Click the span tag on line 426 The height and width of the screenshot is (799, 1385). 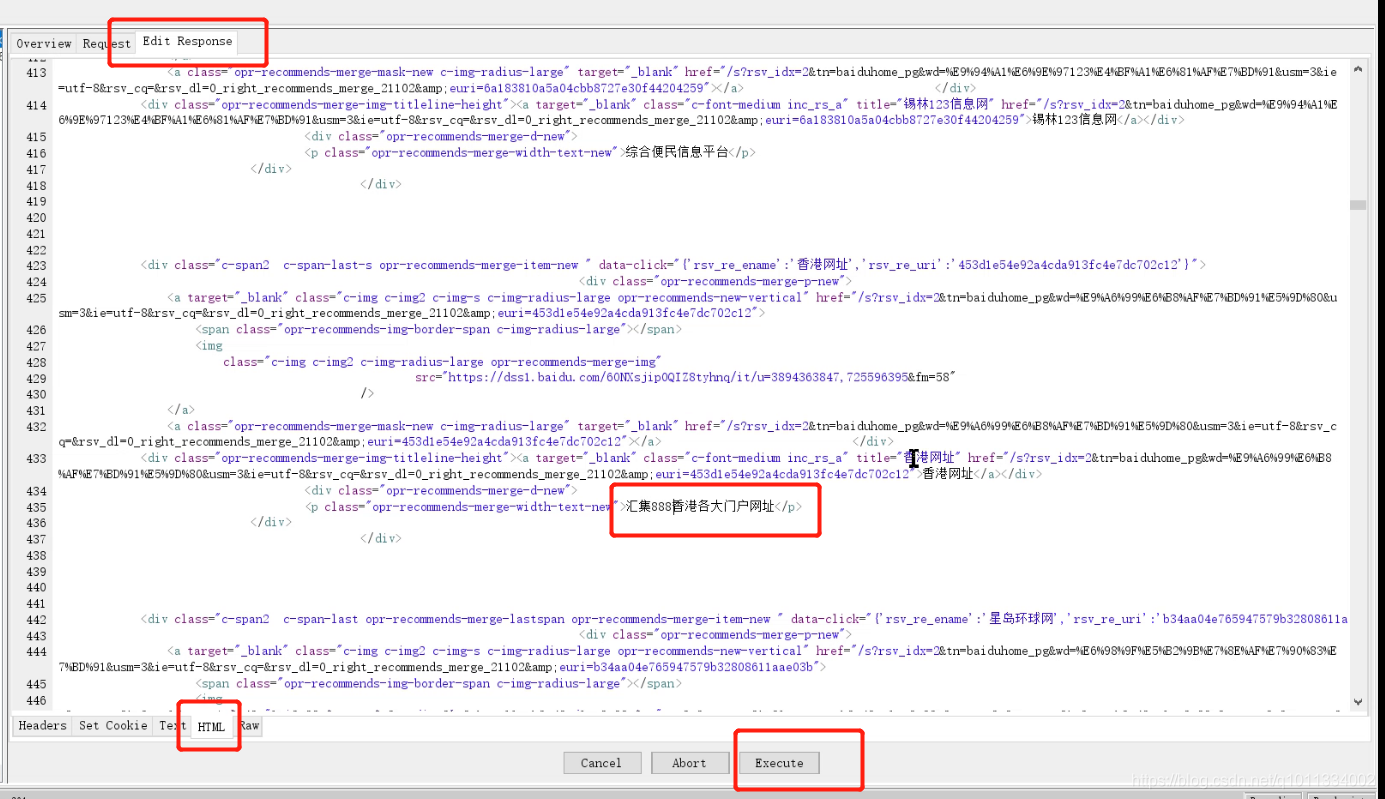point(437,329)
